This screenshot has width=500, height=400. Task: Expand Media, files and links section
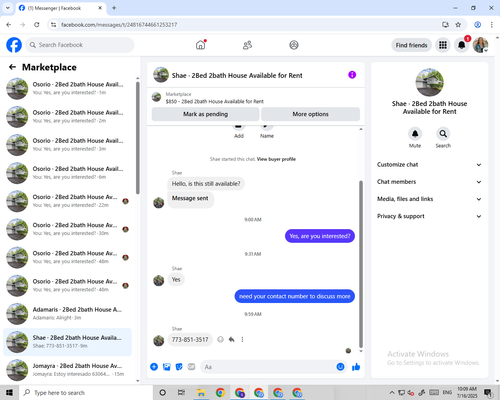[429, 199]
